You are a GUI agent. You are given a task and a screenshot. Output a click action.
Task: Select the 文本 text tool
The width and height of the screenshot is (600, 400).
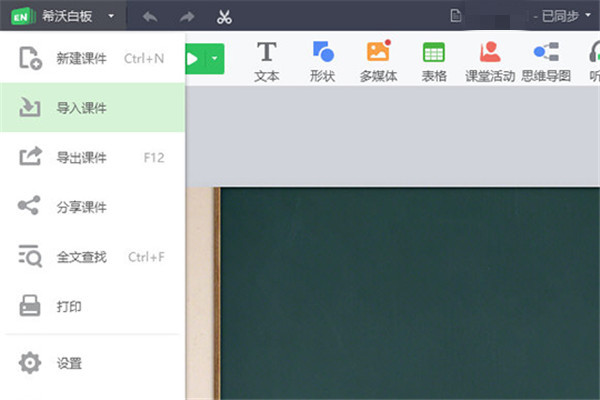coord(266,60)
